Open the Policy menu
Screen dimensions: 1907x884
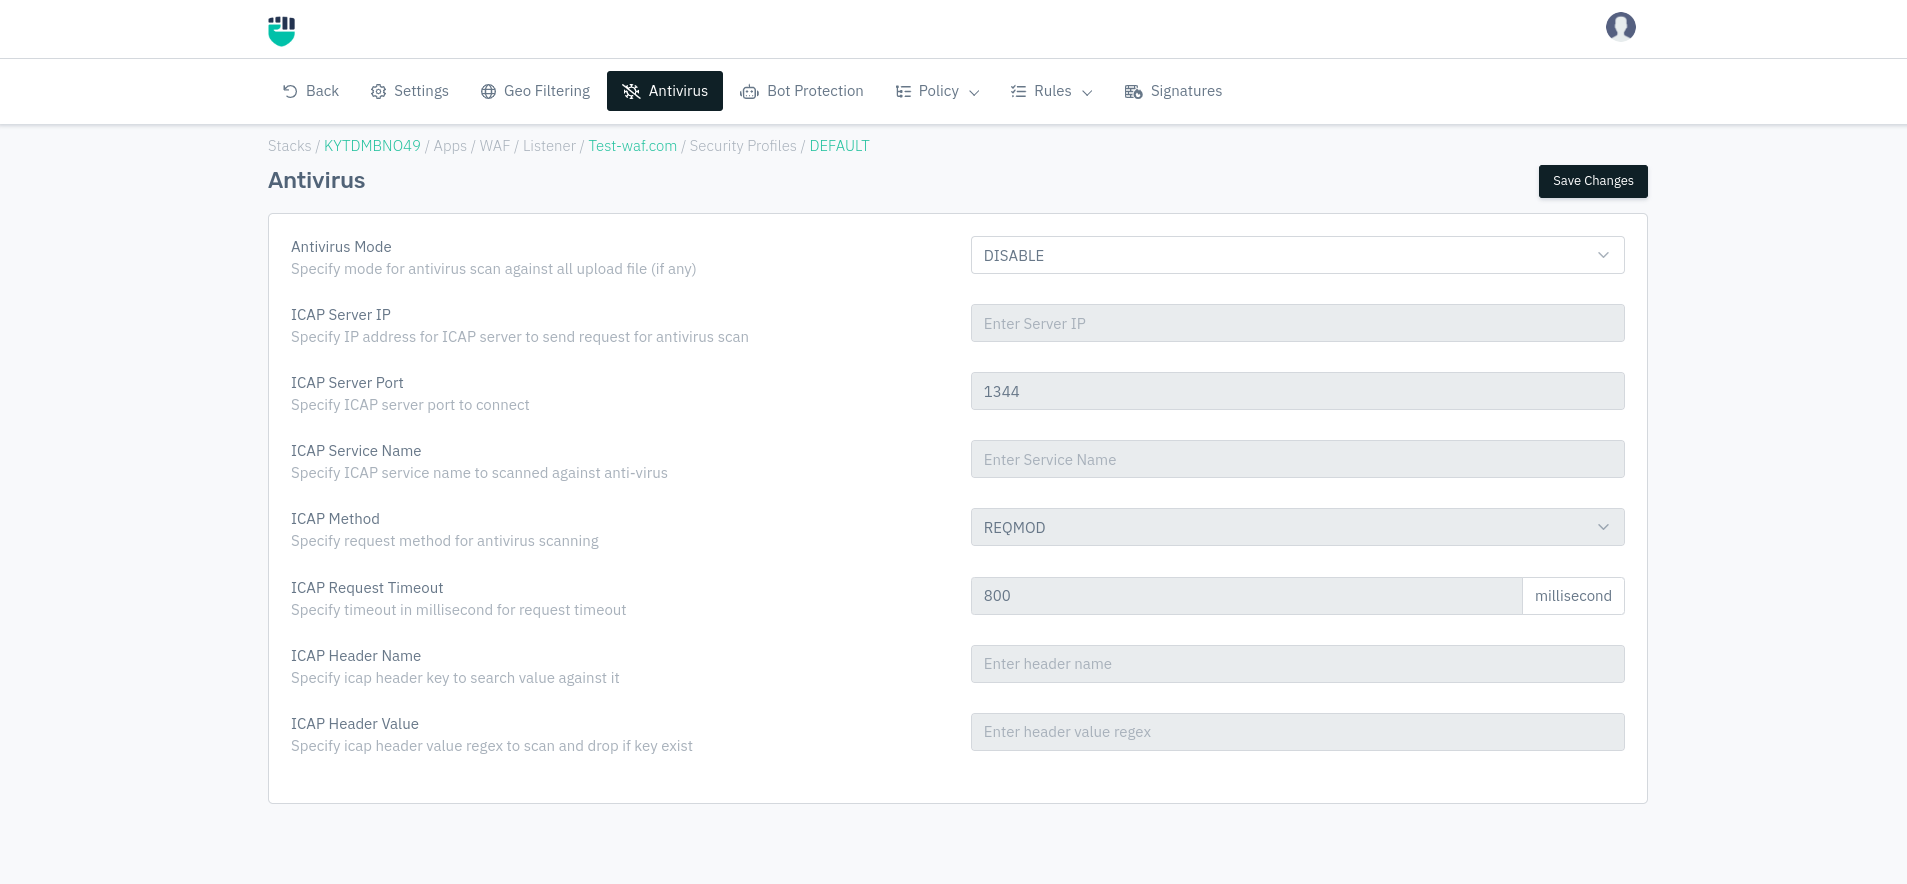pyautogui.click(x=937, y=91)
